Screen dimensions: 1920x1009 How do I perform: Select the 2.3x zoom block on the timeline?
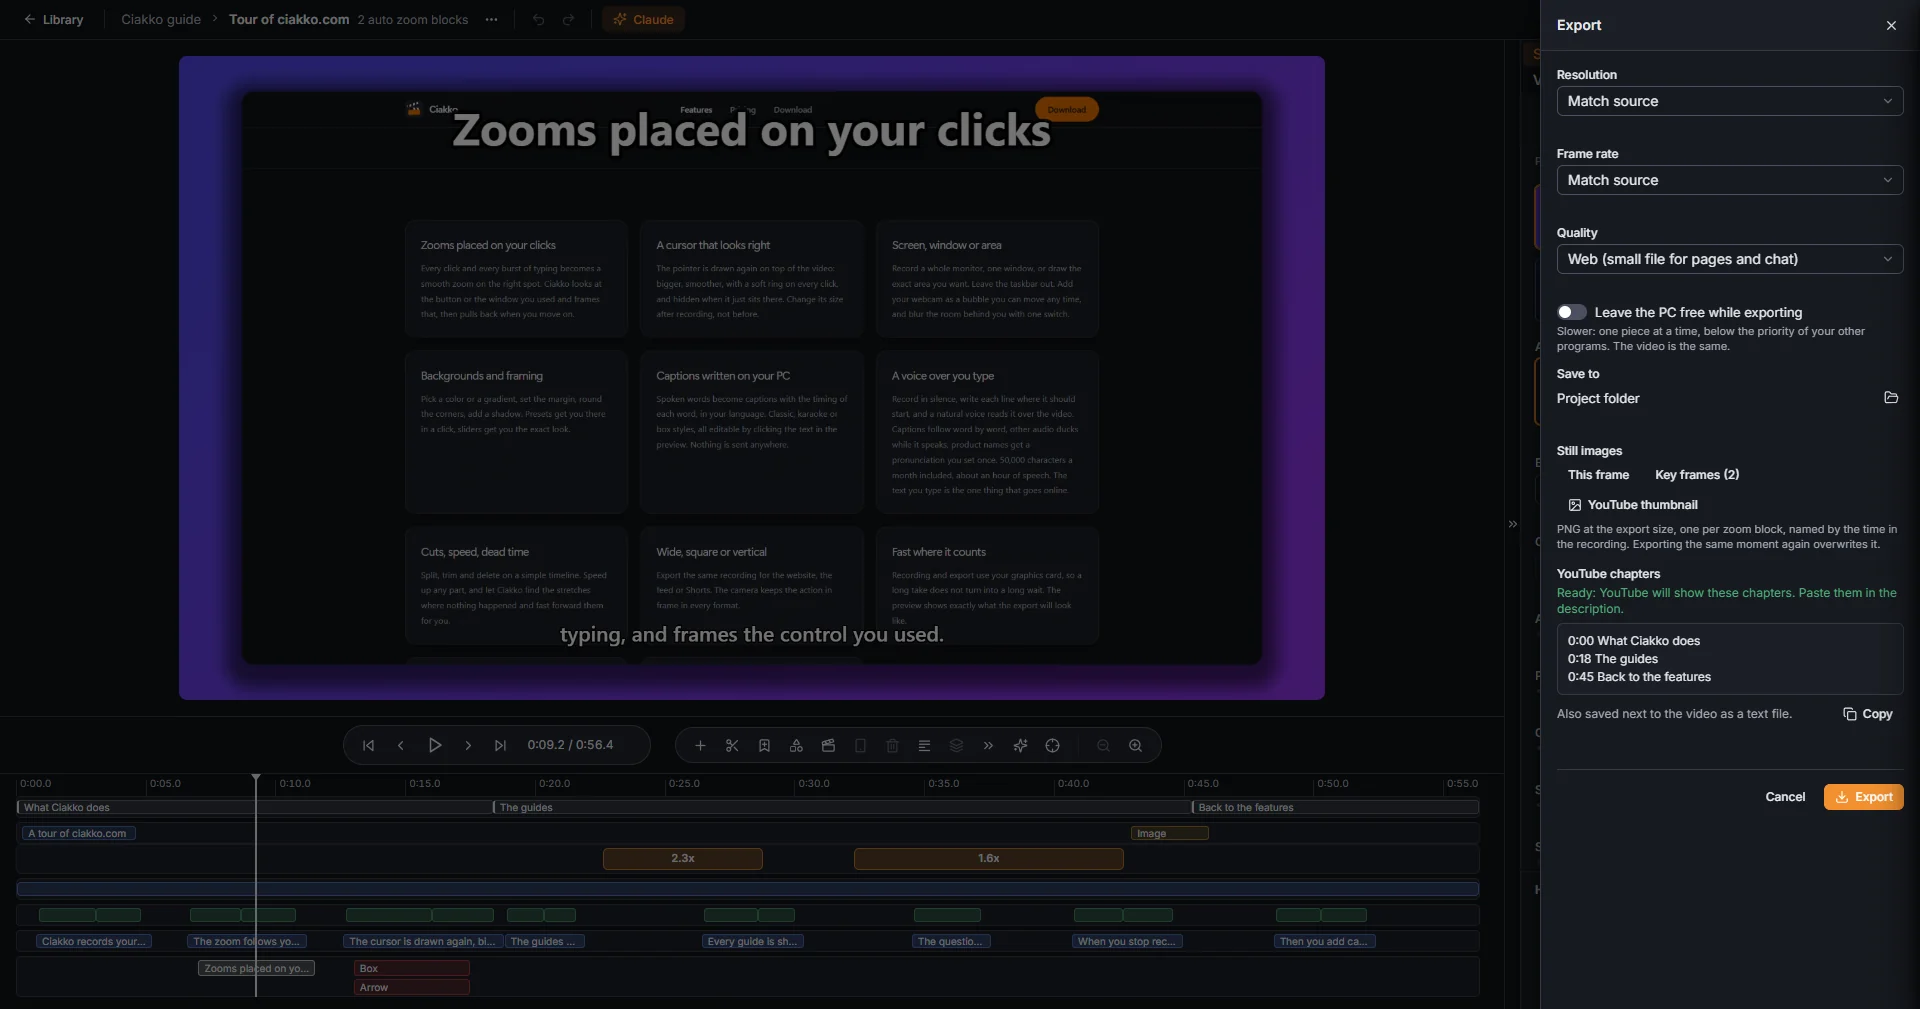(x=683, y=859)
